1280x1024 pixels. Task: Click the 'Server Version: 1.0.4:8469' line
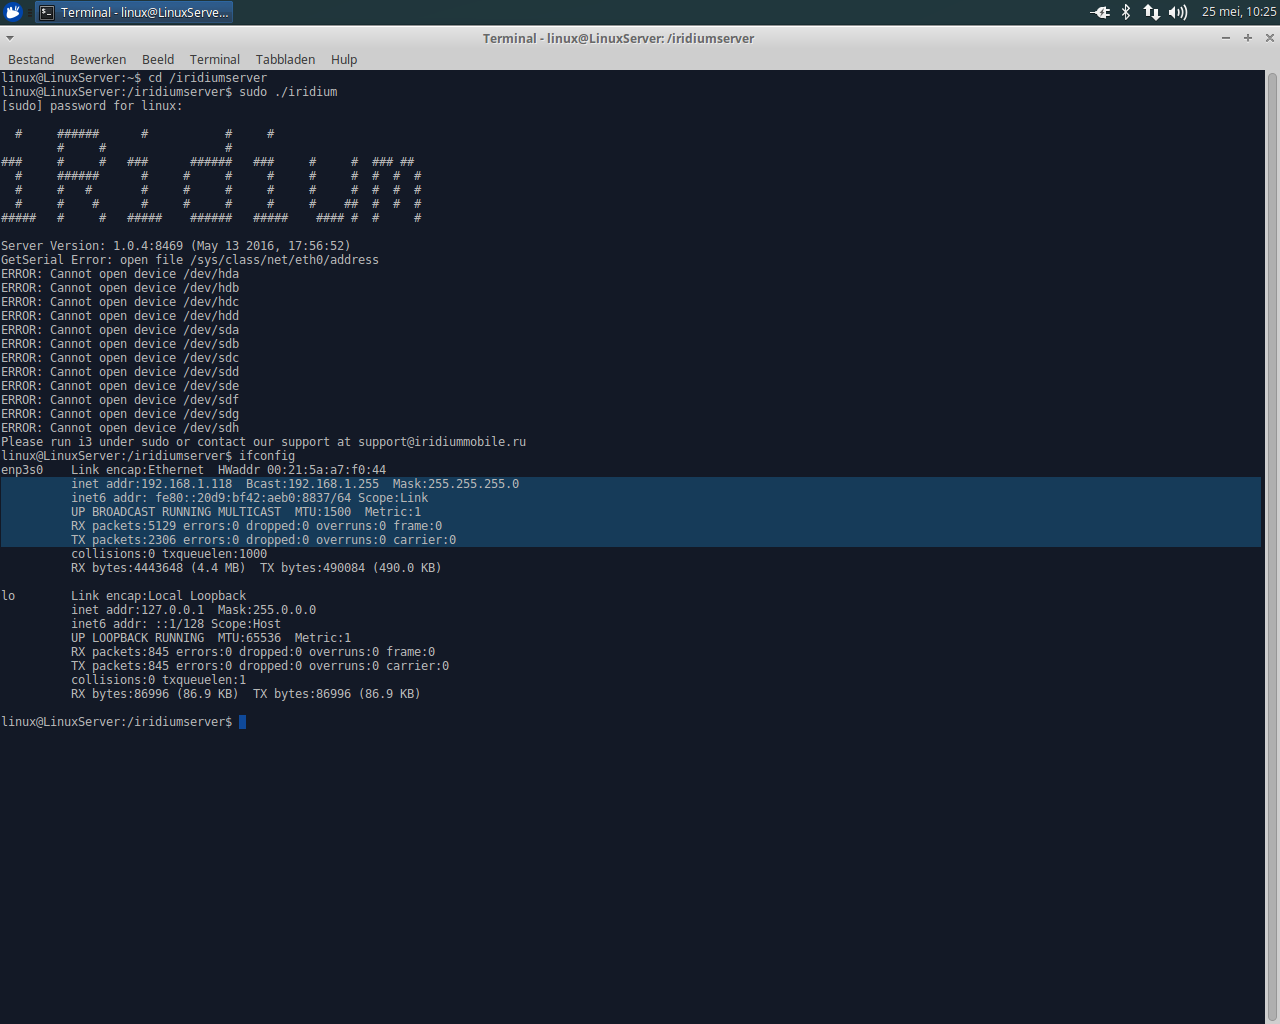(x=176, y=246)
